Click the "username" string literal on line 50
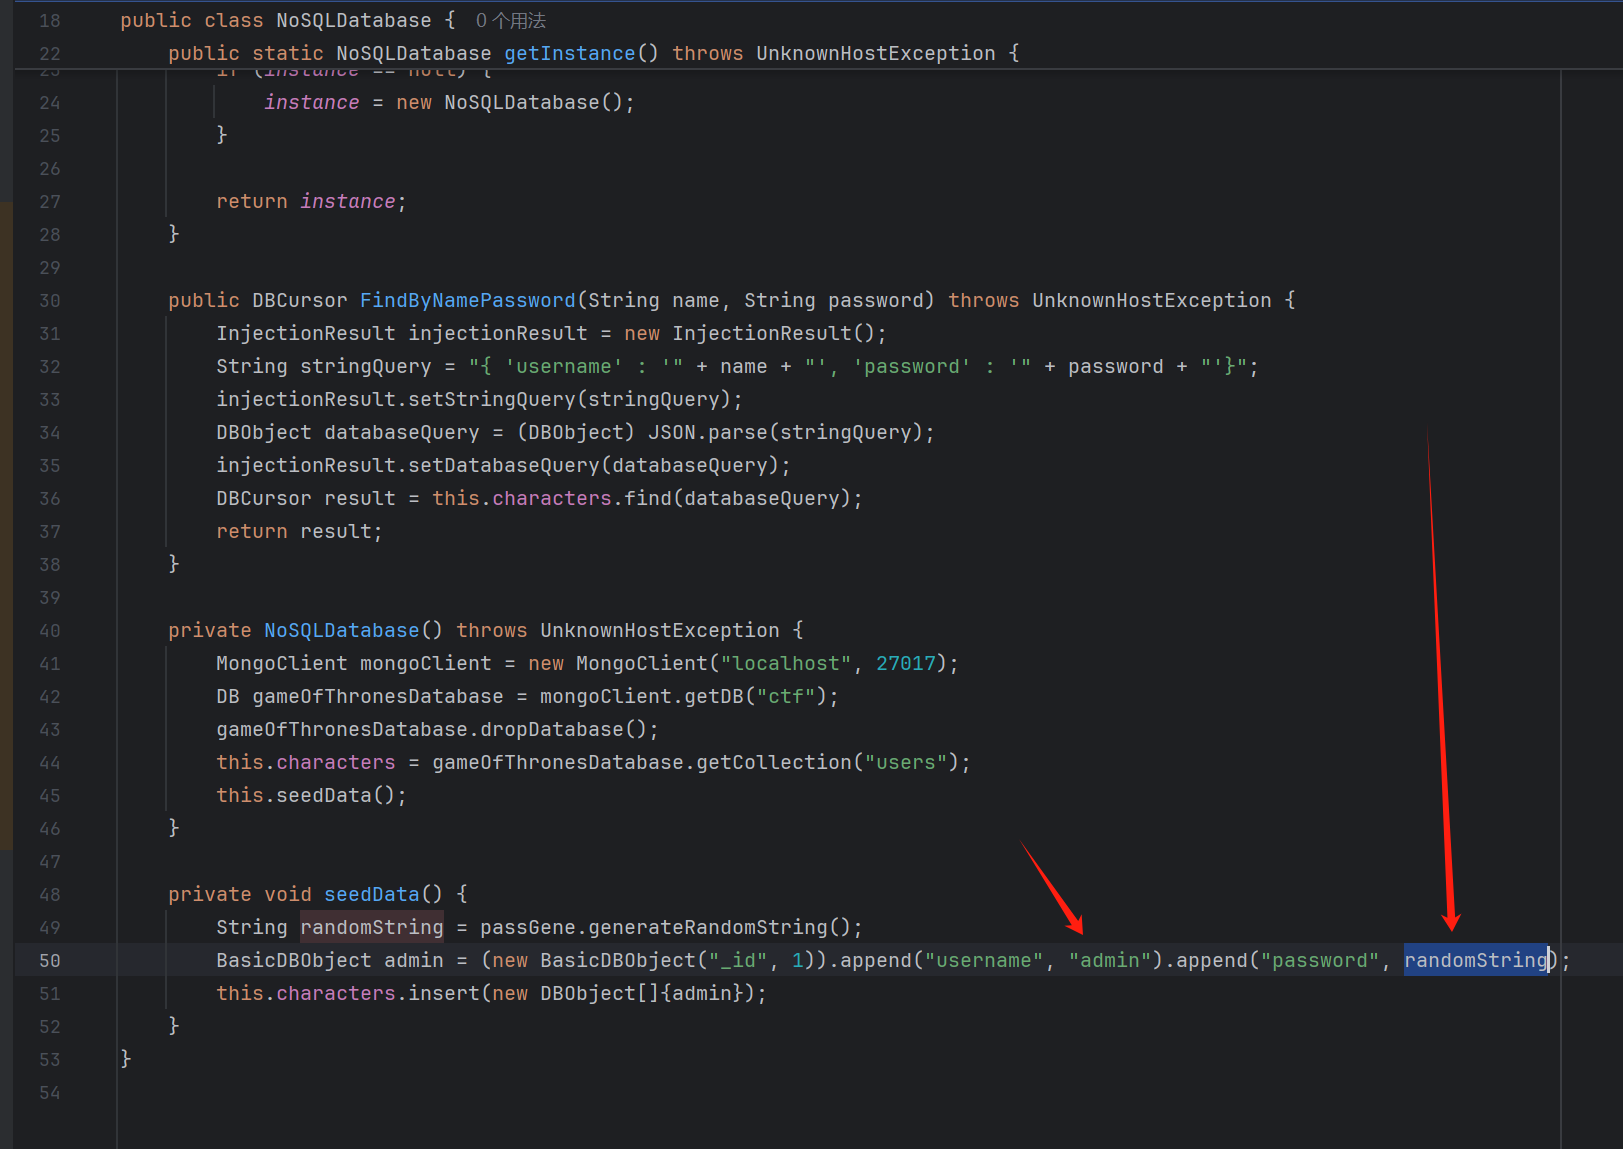Viewport: 1623px width, 1149px height. click(984, 961)
